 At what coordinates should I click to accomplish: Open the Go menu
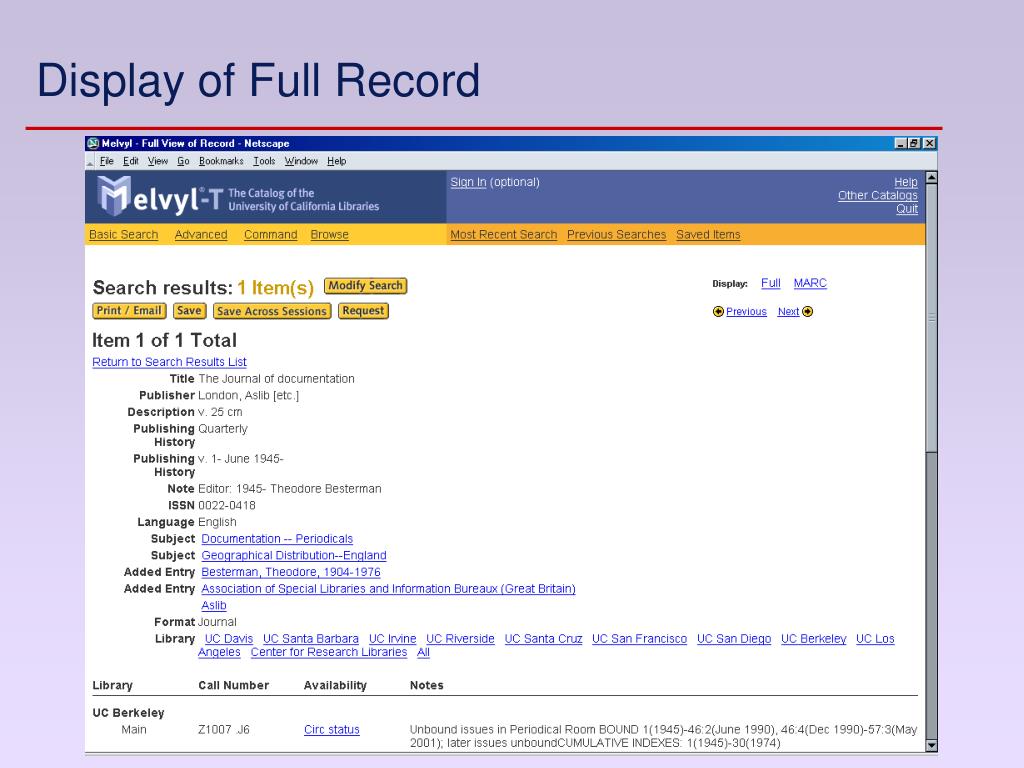tap(183, 161)
